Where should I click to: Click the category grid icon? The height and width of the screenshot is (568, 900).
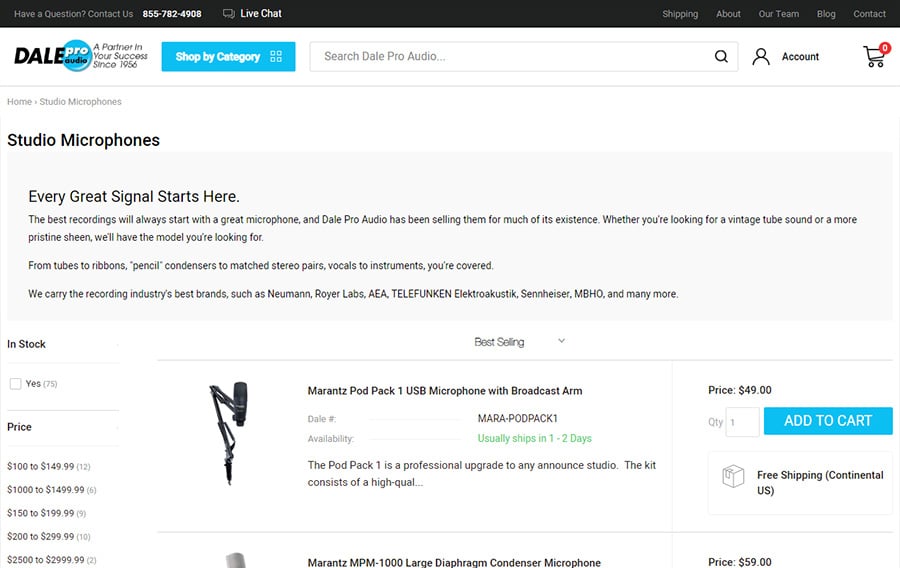pos(276,56)
